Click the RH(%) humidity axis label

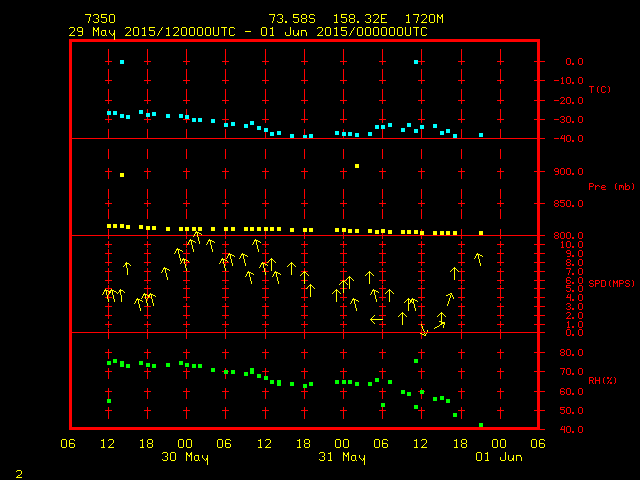[x=599, y=380]
